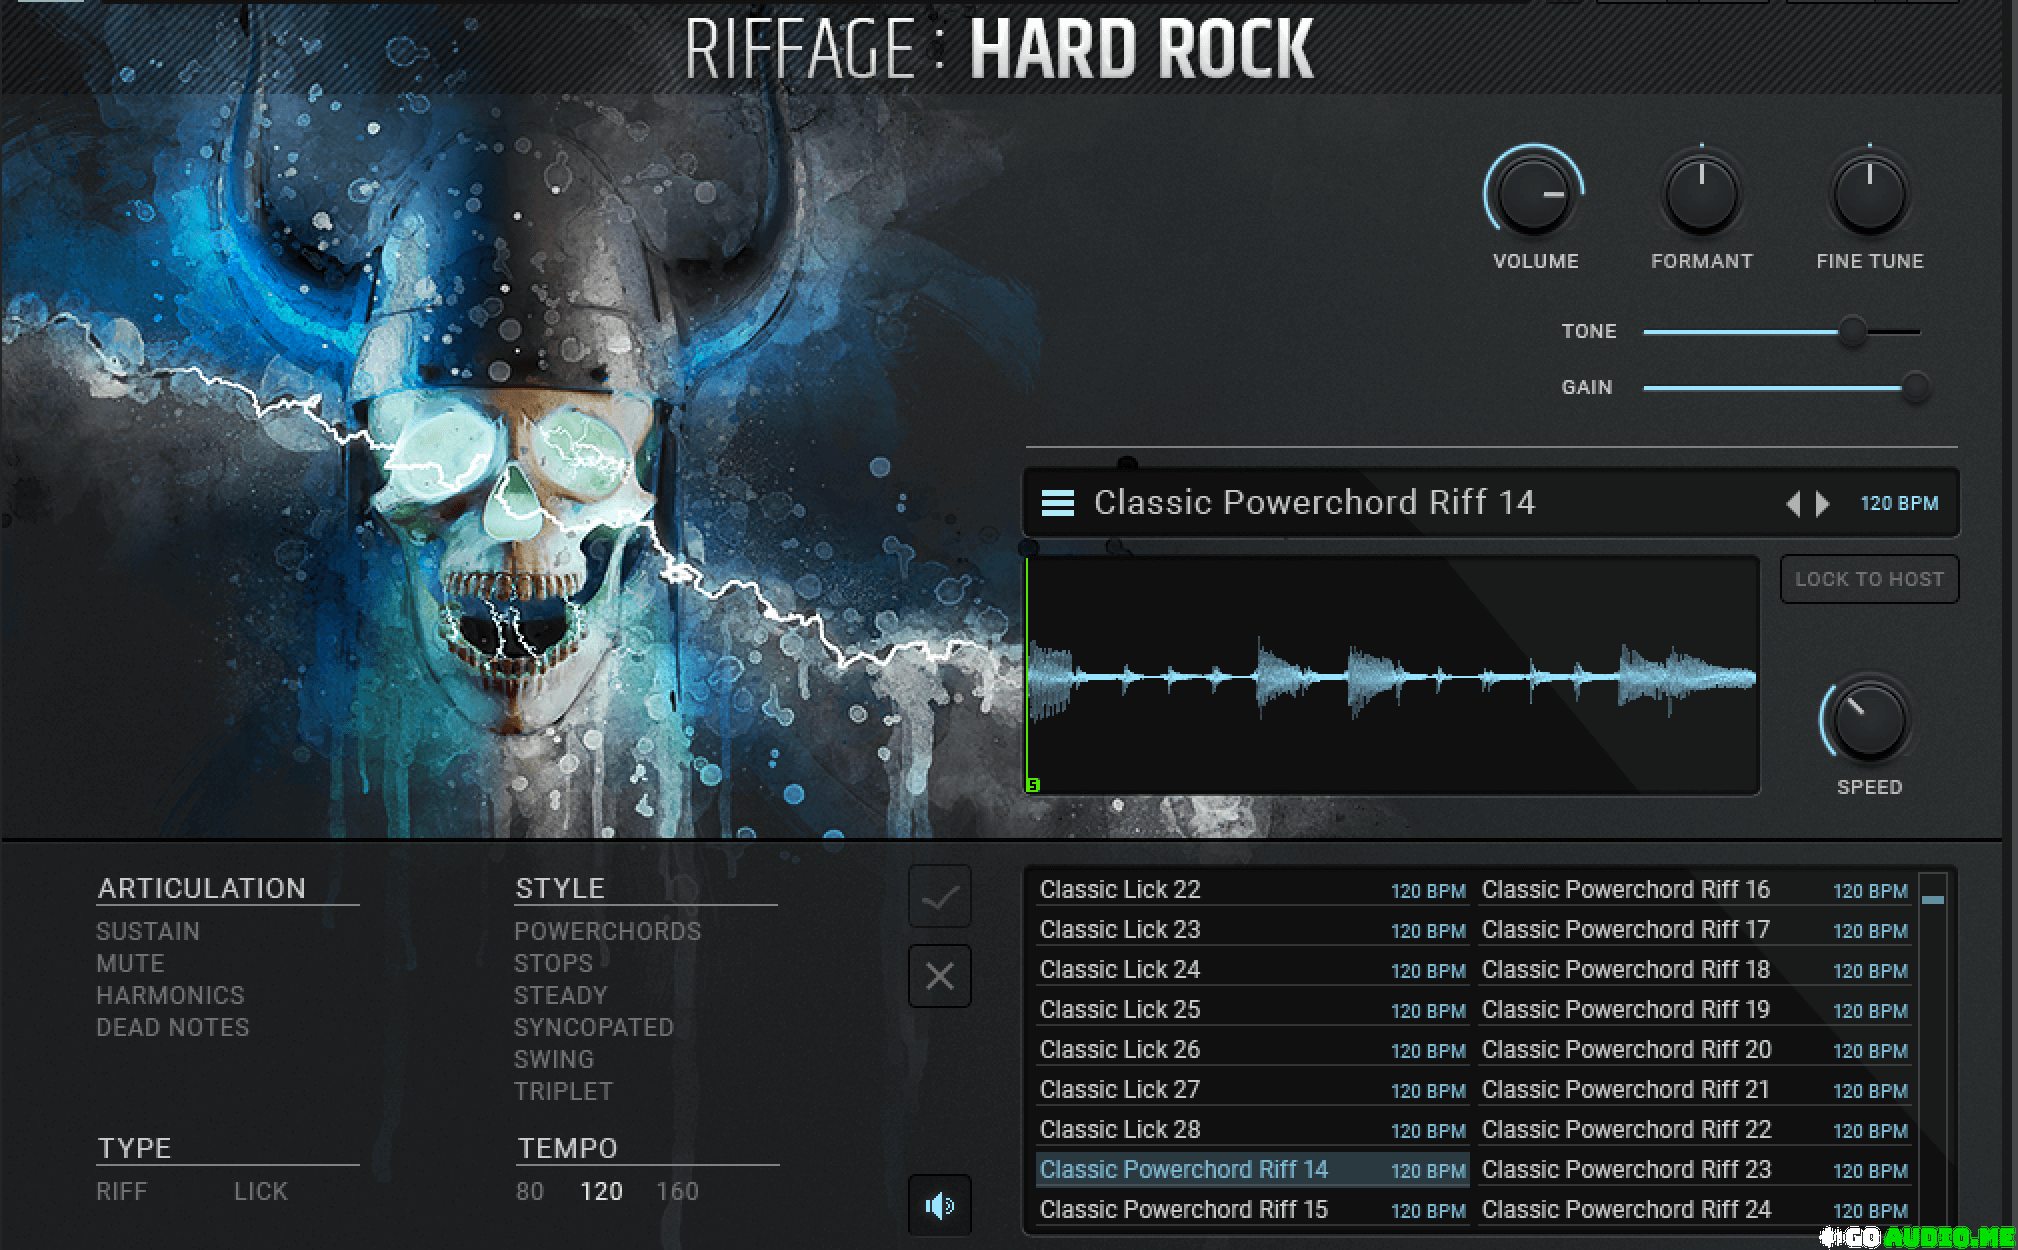Viewport: 2018px width, 1250px height.
Task: Enable the Sustain articulation filter
Action: tap(148, 931)
